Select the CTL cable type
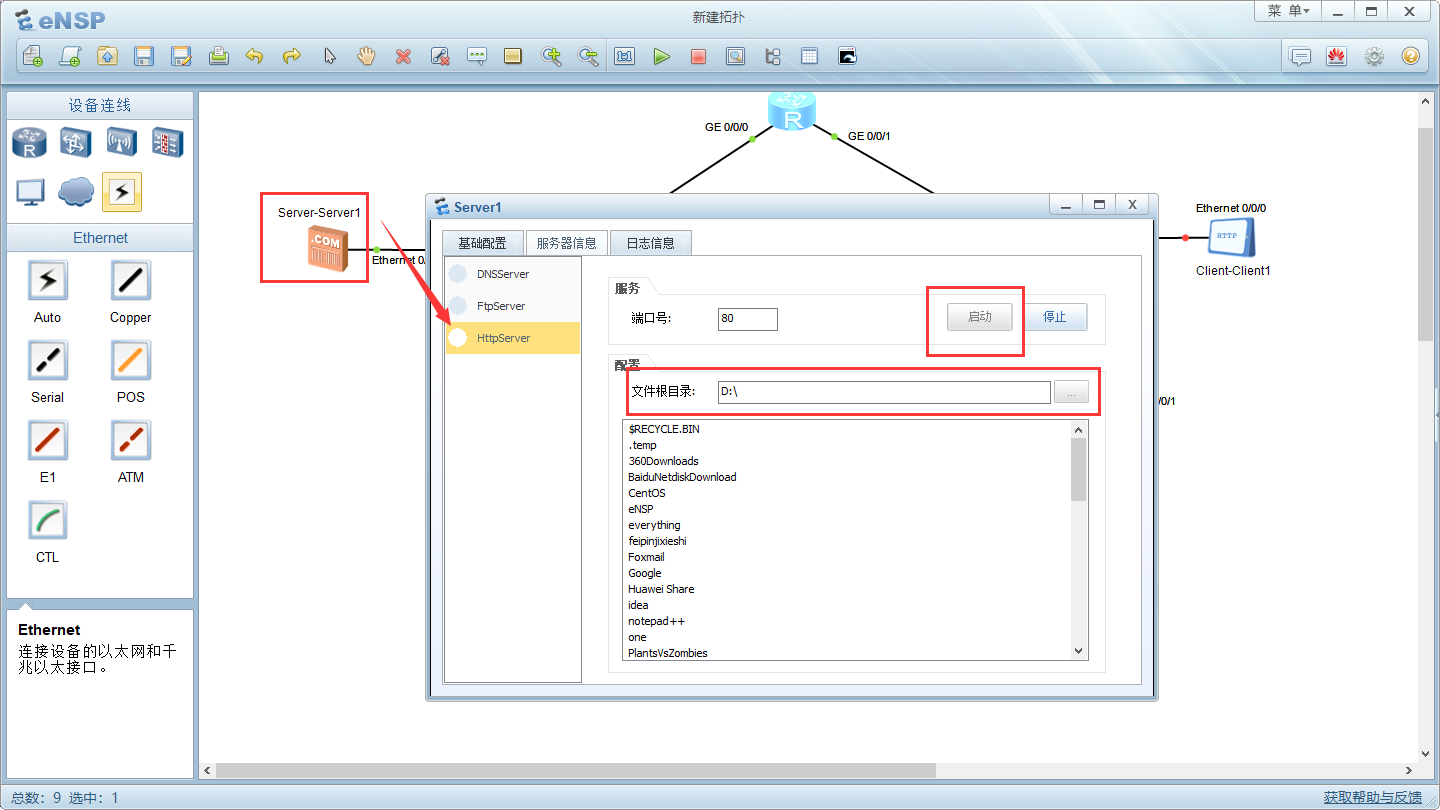The width and height of the screenshot is (1440, 810). 47,521
